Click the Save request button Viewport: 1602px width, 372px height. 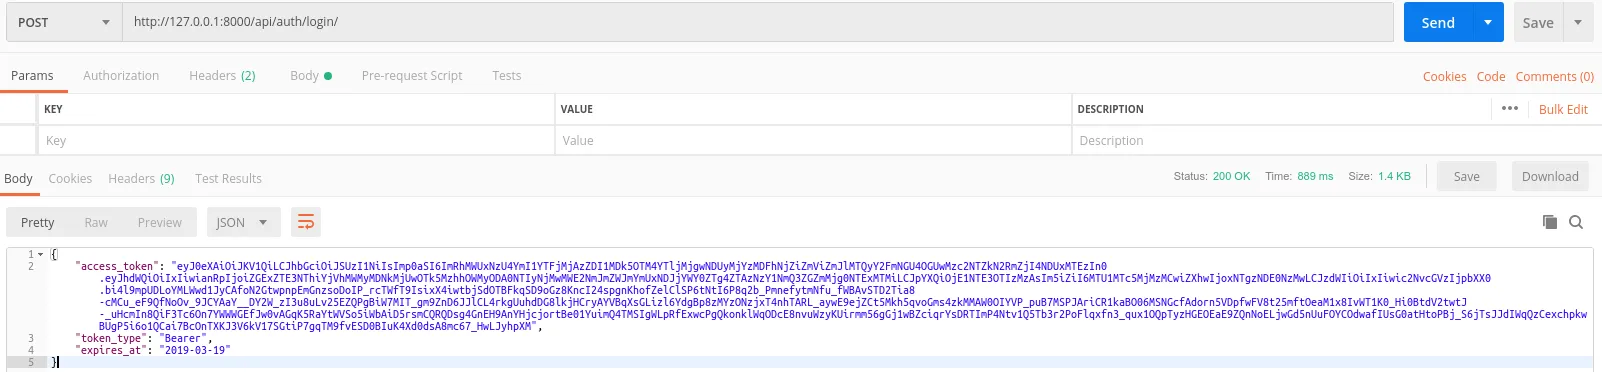pyautogui.click(x=1538, y=23)
